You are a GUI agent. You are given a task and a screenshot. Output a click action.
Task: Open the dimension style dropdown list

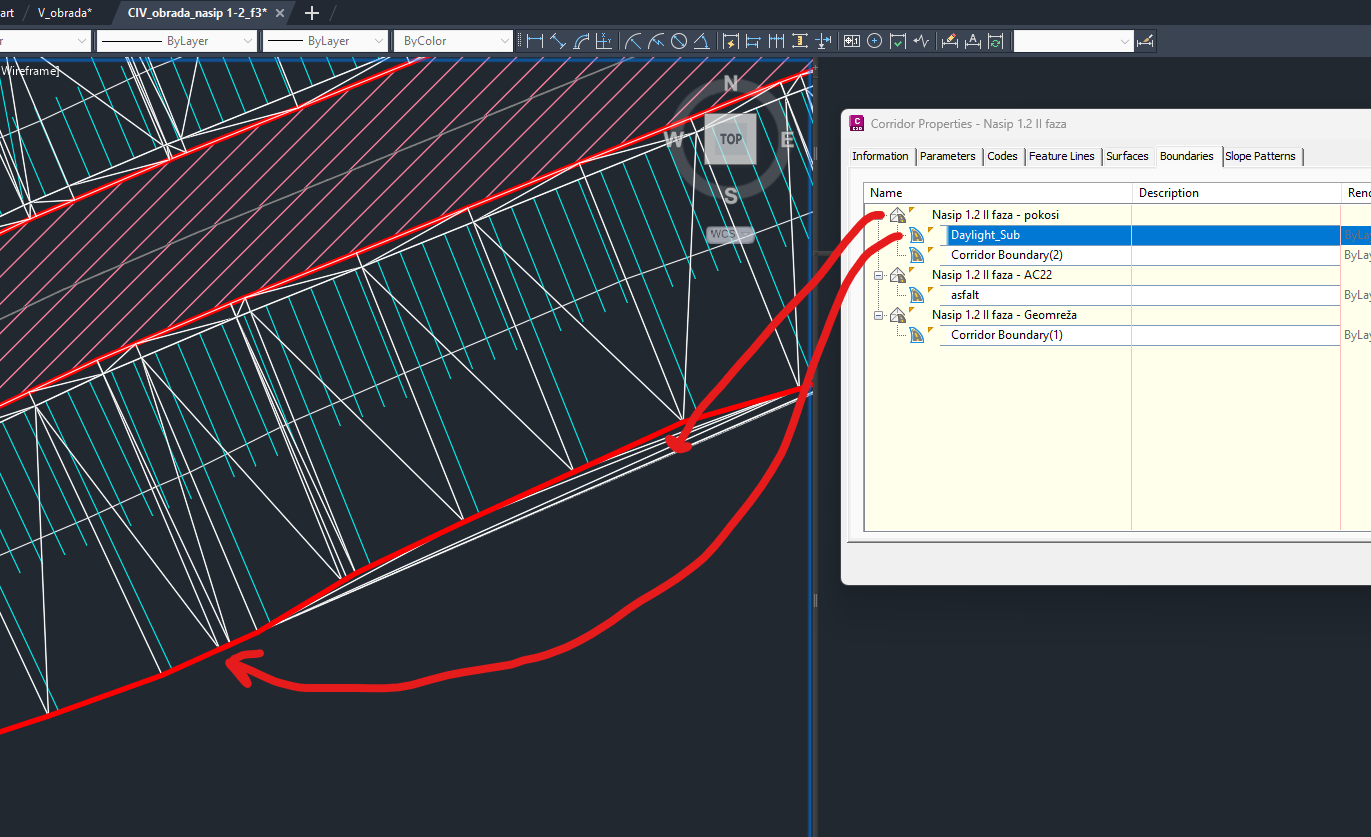1074,41
